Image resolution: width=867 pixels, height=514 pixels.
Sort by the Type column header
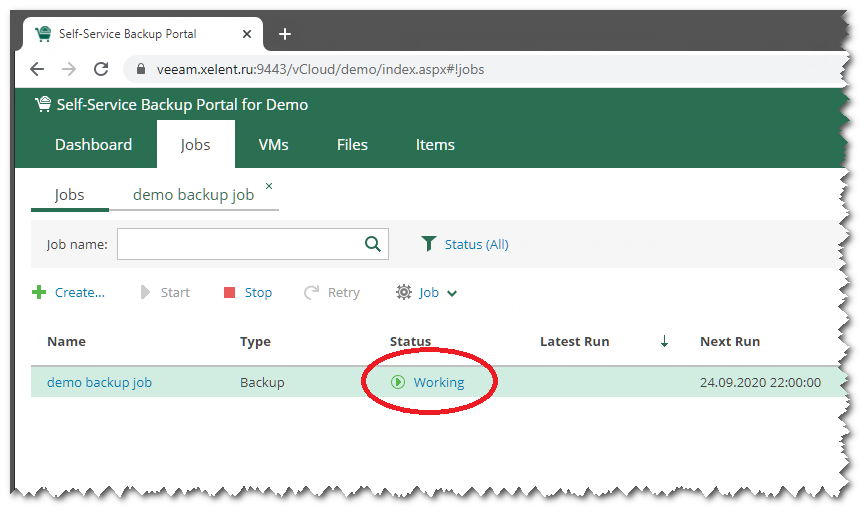coord(255,342)
